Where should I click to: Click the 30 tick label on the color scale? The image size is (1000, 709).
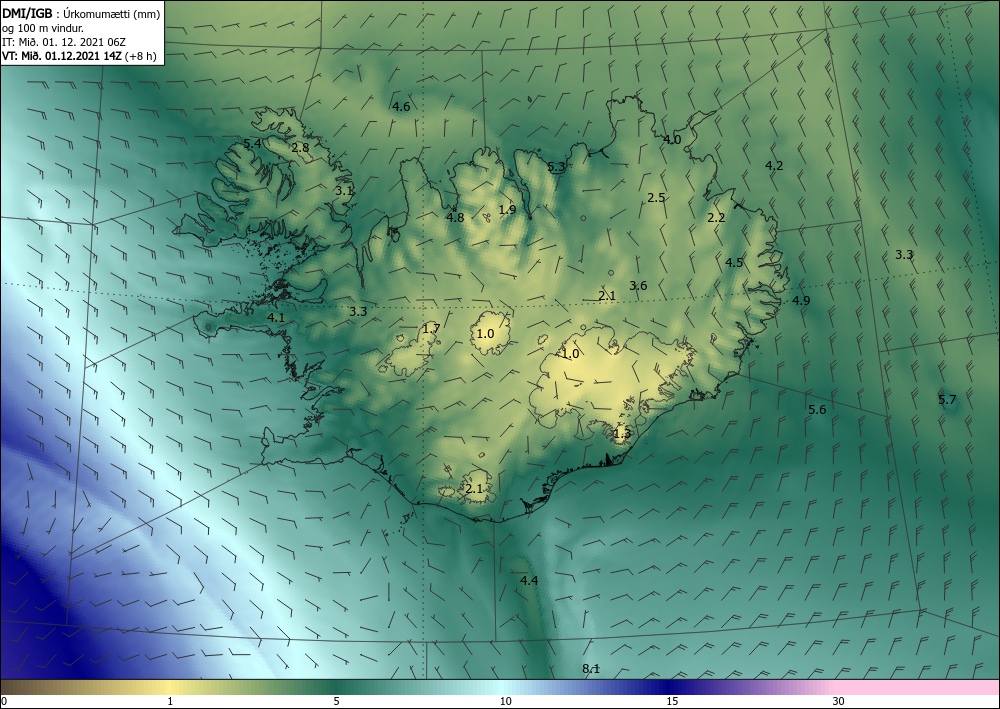pyautogui.click(x=838, y=701)
